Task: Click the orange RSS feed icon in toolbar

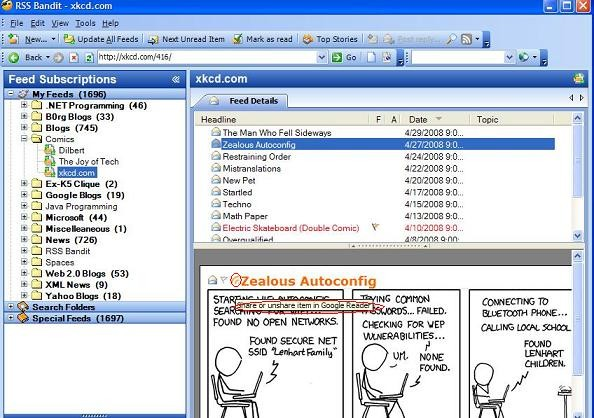Action: click(x=466, y=39)
